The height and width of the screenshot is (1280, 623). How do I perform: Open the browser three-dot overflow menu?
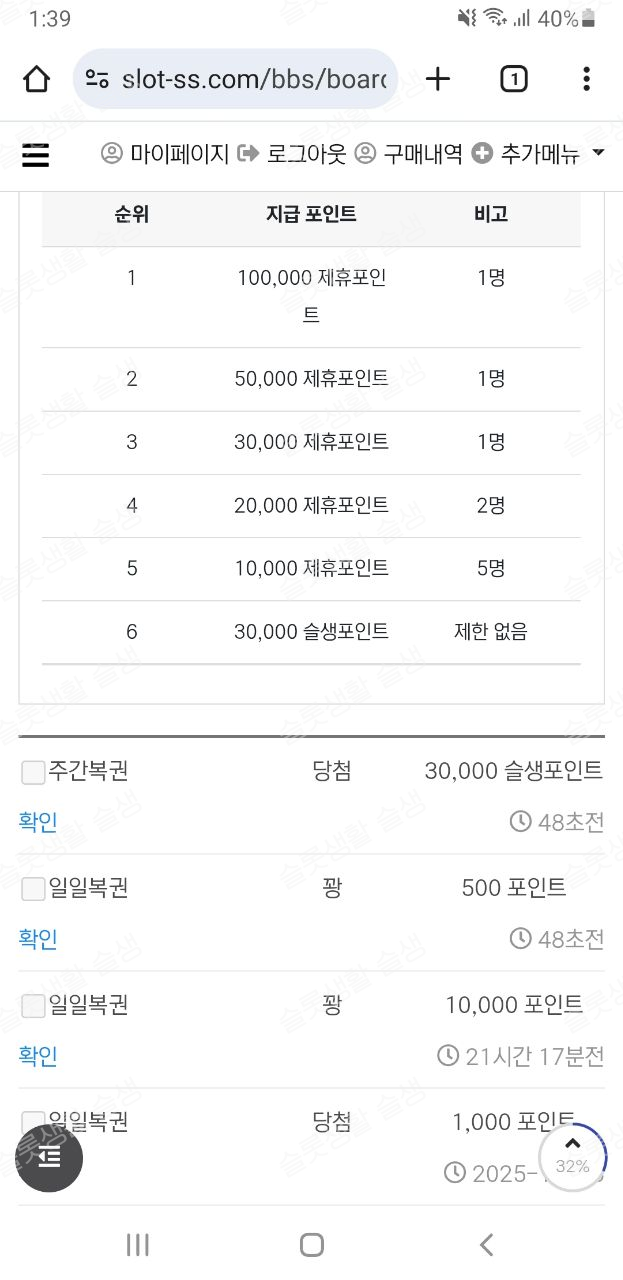587,79
